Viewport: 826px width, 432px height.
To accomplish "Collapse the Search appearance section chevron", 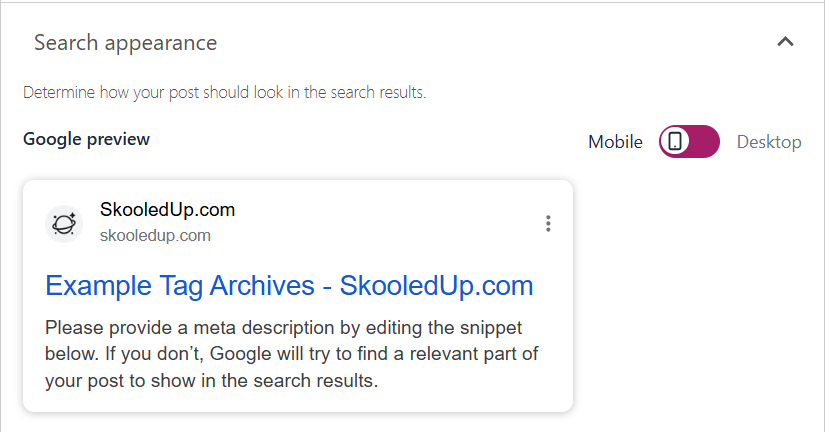I will pyautogui.click(x=785, y=42).
